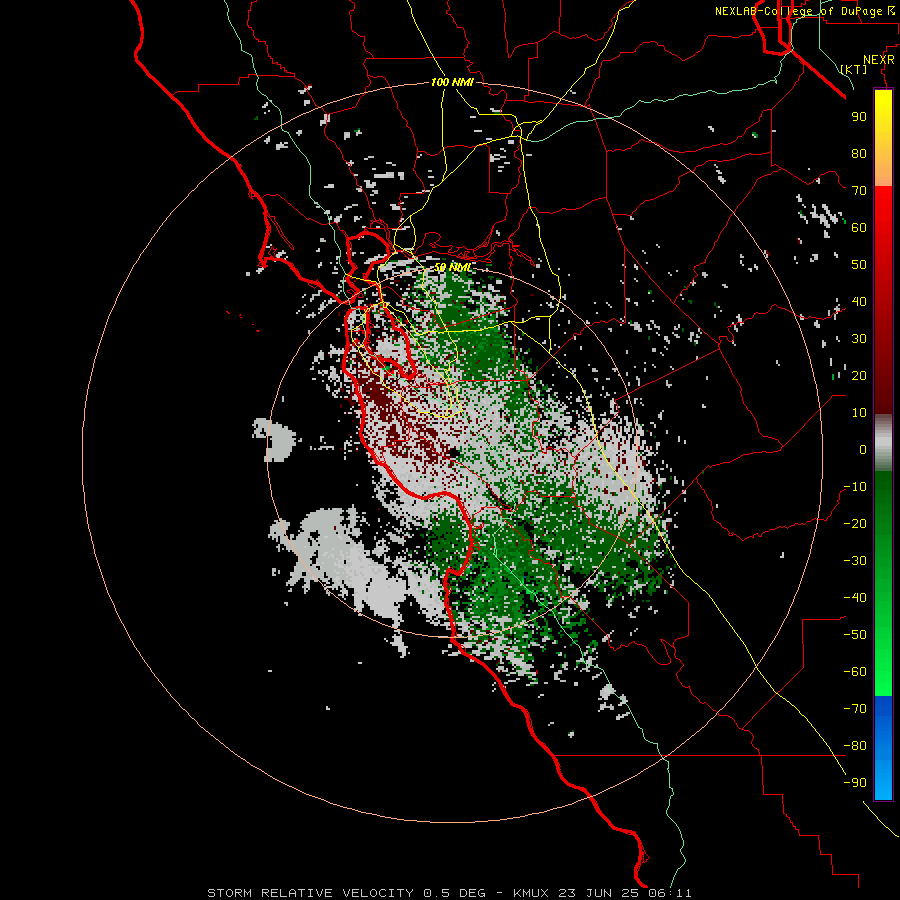Click the gray zero-velocity segment of the scale
The width and height of the screenshot is (900, 900).
pos(883,442)
